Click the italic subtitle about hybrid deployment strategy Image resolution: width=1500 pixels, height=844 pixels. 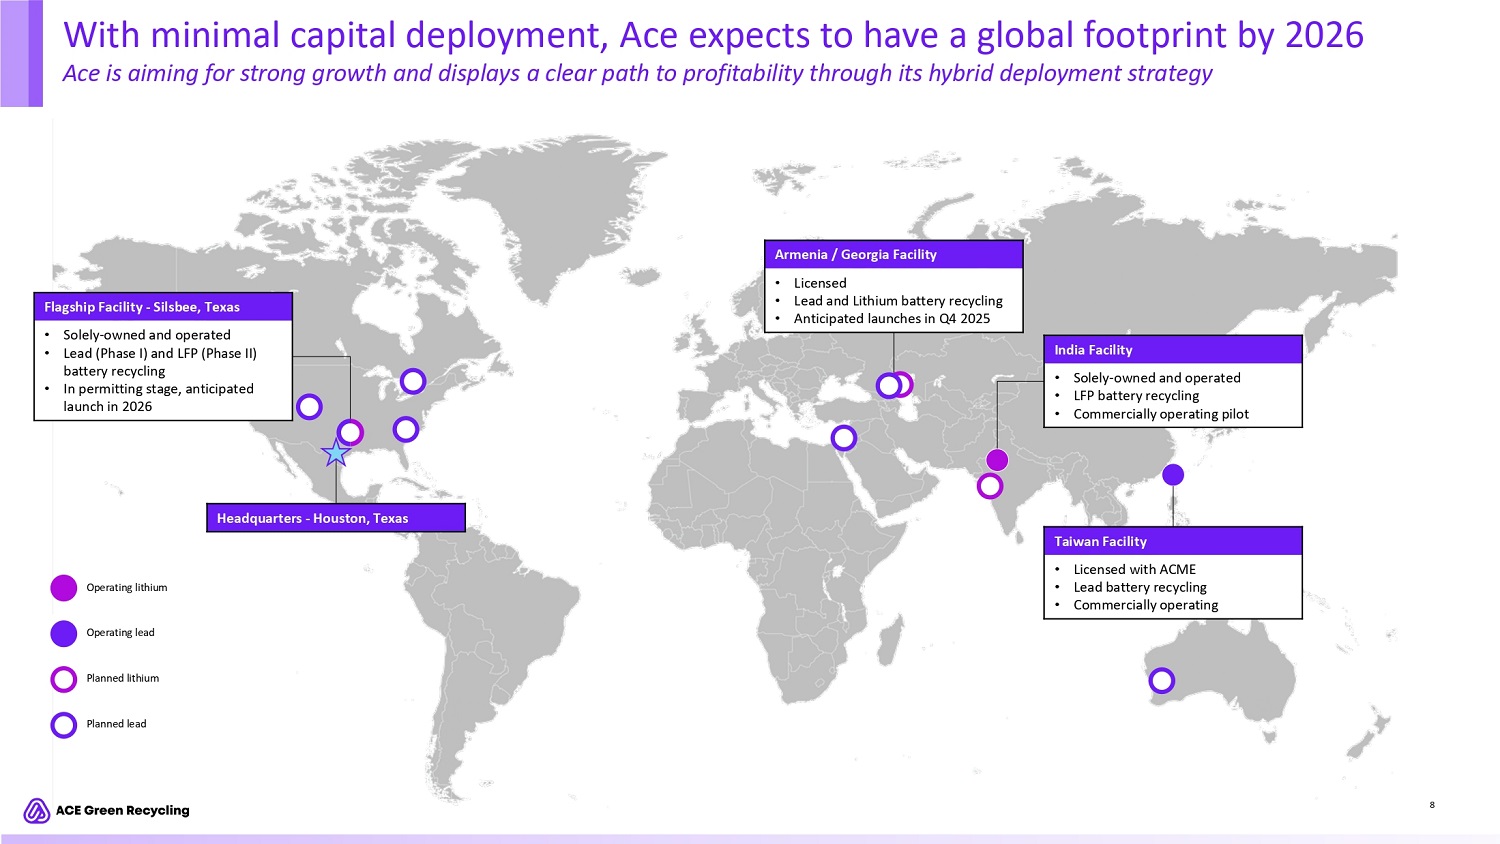coord(638,73)
